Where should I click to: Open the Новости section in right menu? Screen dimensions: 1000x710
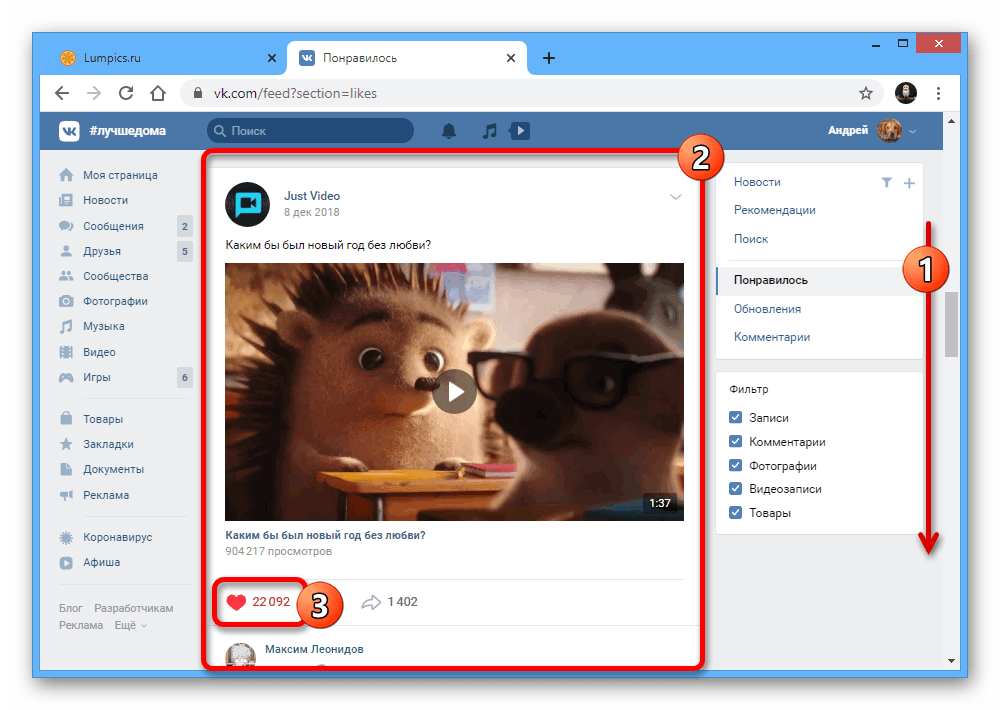click(757, 182)
